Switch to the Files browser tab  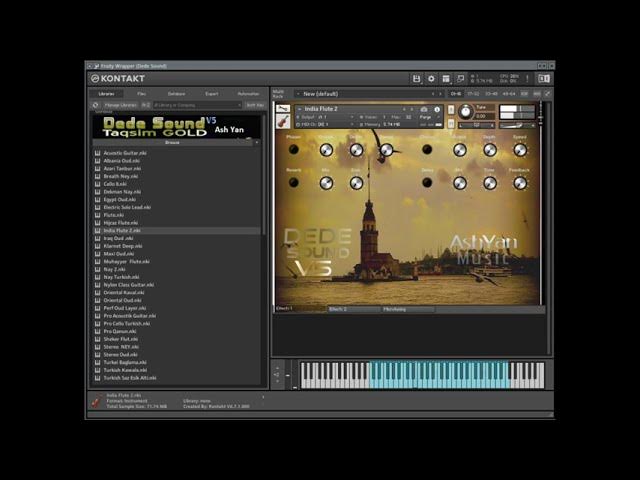click(142, 94)
